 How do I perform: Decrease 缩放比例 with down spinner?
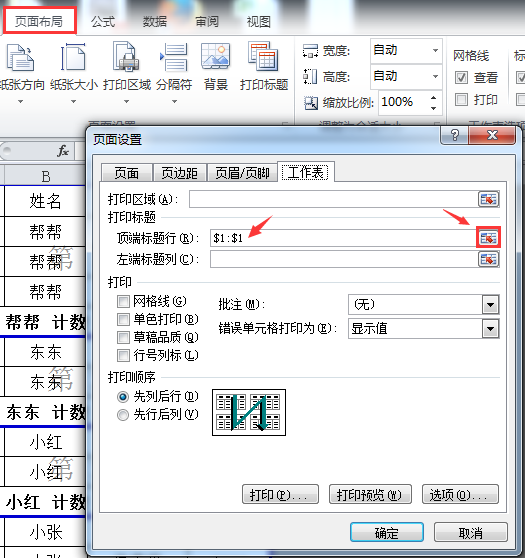pyautogui.click(x=433, y=108)
